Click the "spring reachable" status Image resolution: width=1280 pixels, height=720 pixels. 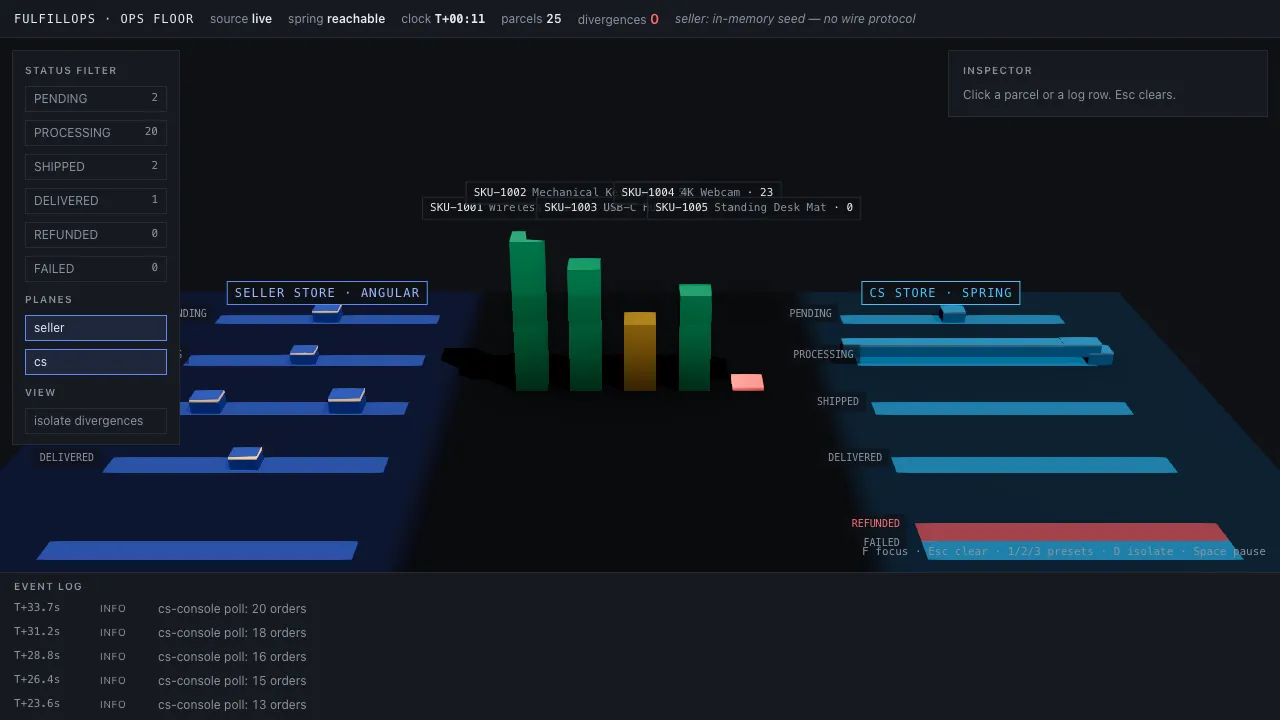click(x=336, y=19)
